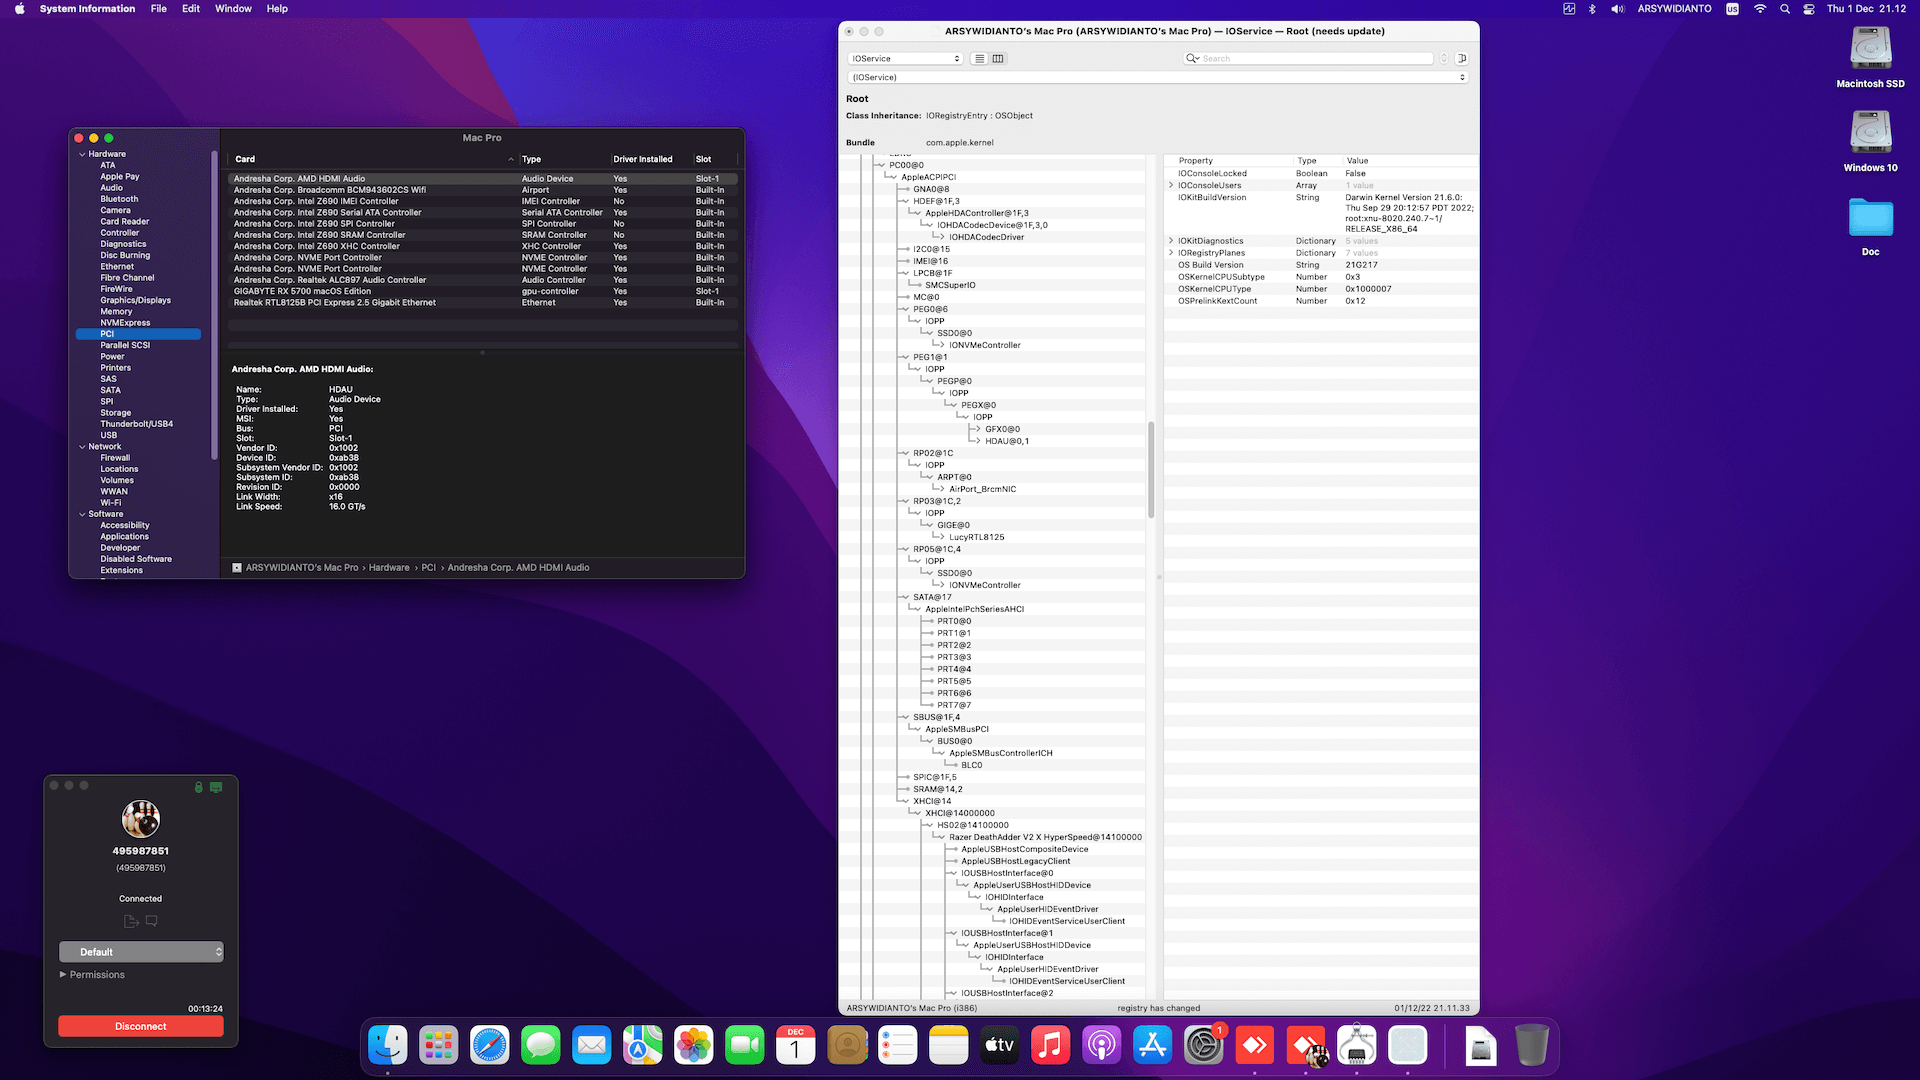Collapse the Software section in sidebar
Screen dimensions: 1920x1080
(x=82, y=514)
